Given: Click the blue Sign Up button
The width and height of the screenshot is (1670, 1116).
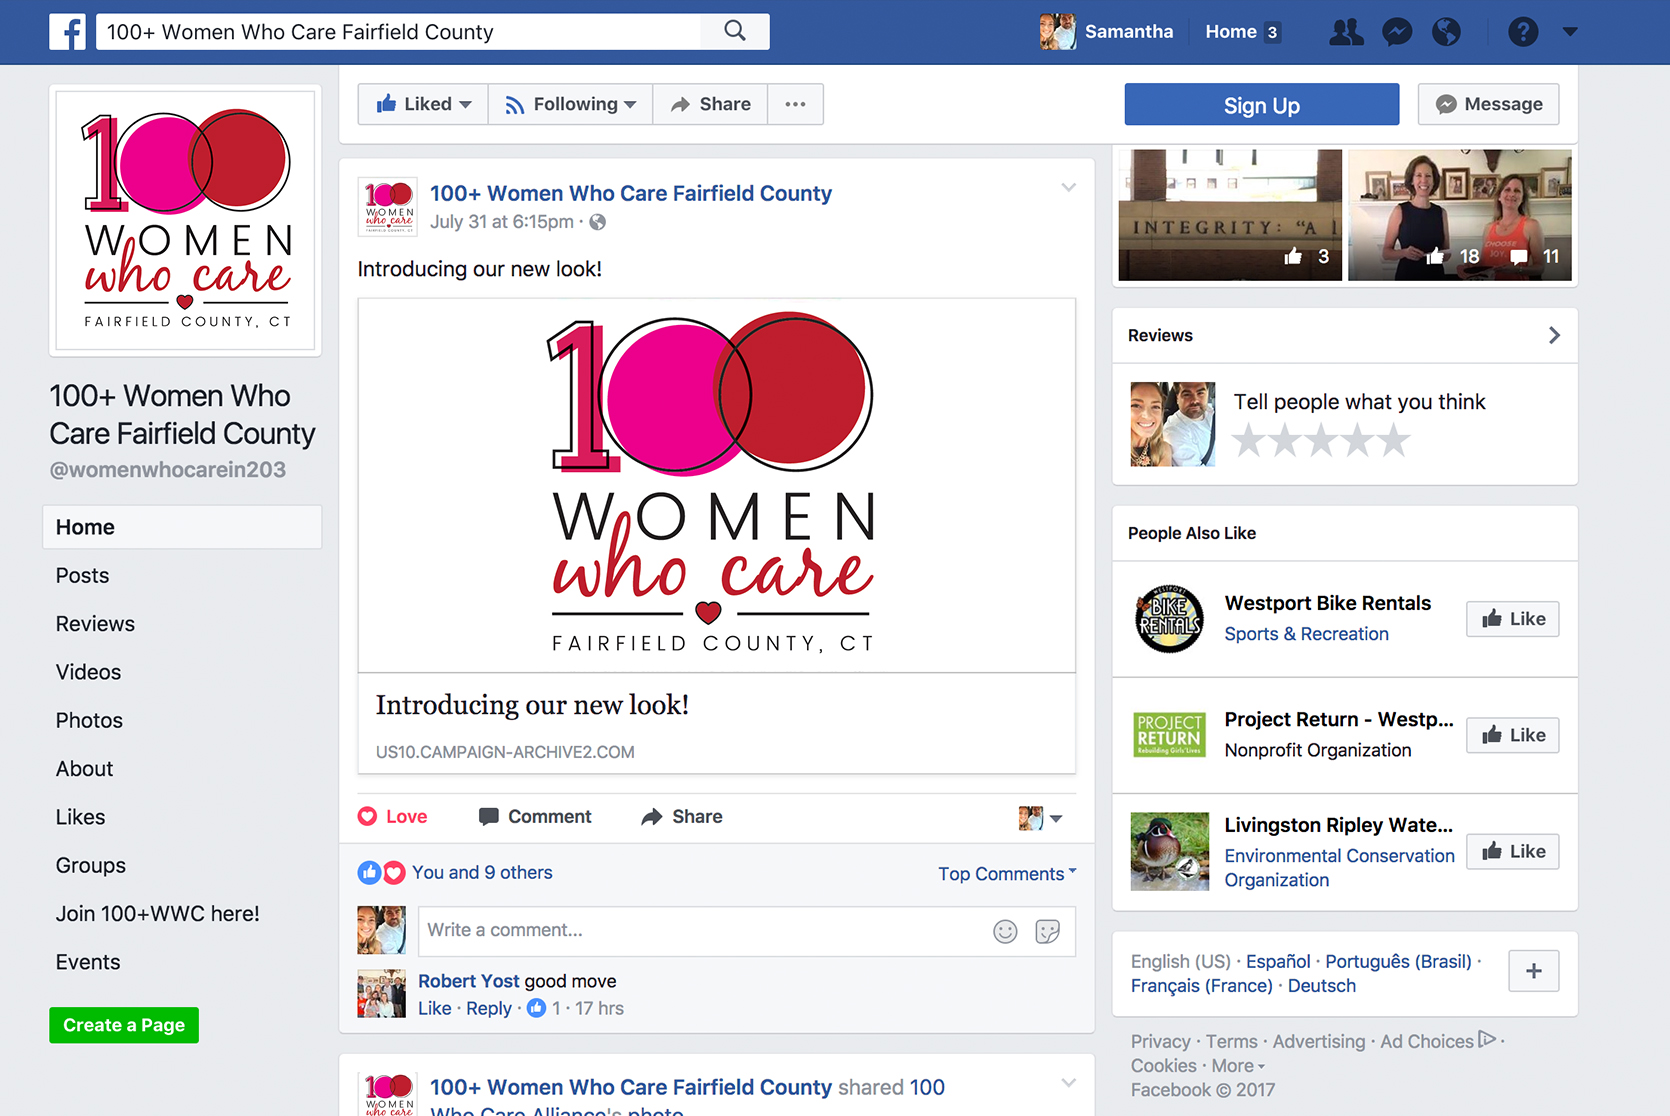Looking at the screenshot, I should coord(1261,105).
